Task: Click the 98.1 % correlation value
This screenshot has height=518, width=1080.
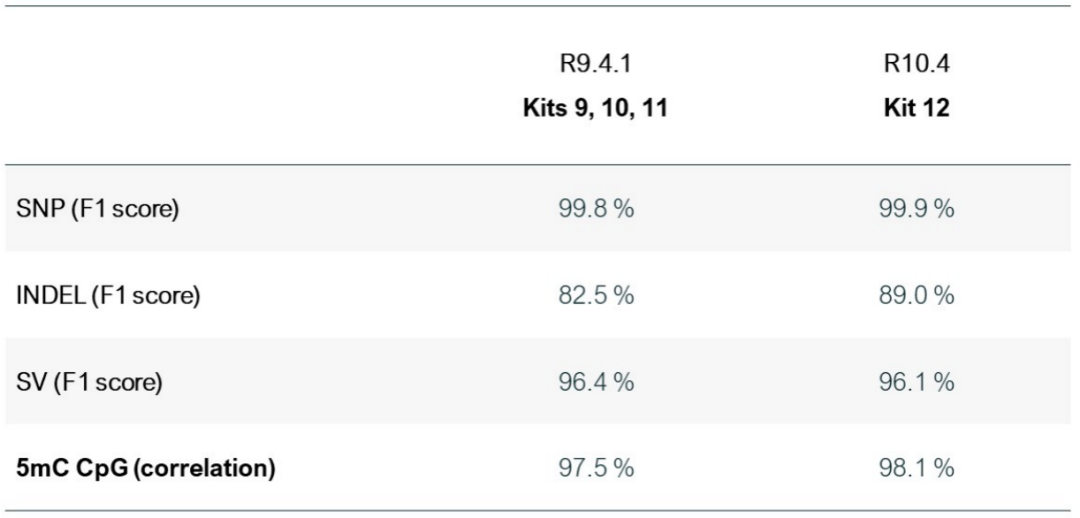Action: click(x=917, y=468)
